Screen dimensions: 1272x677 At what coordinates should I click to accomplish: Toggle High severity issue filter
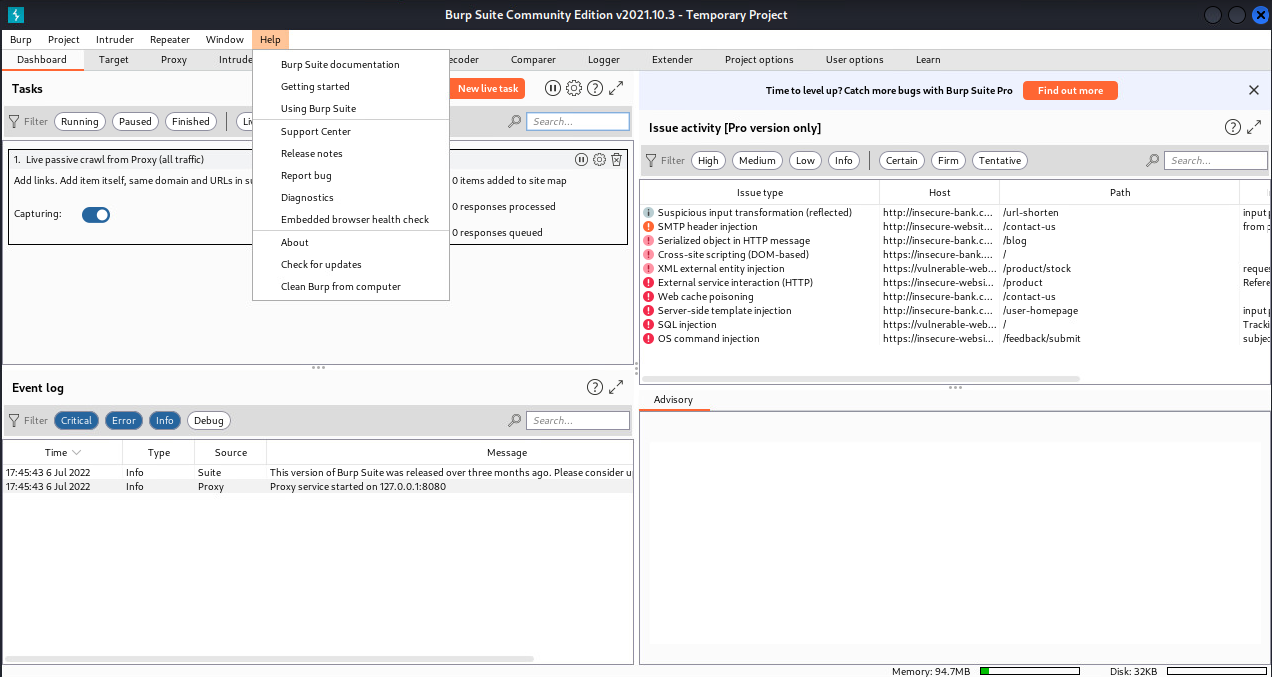(708, 161)
